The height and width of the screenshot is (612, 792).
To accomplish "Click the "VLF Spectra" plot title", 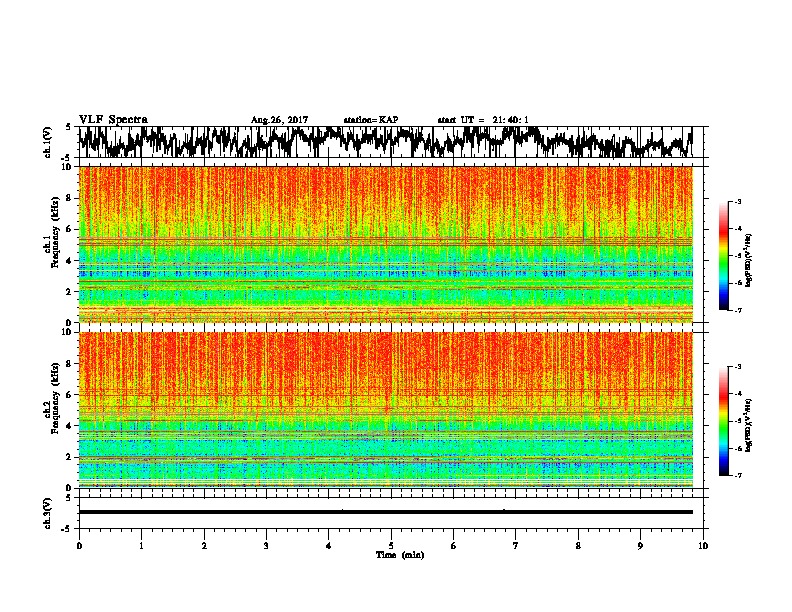I will tap(113, 120).
